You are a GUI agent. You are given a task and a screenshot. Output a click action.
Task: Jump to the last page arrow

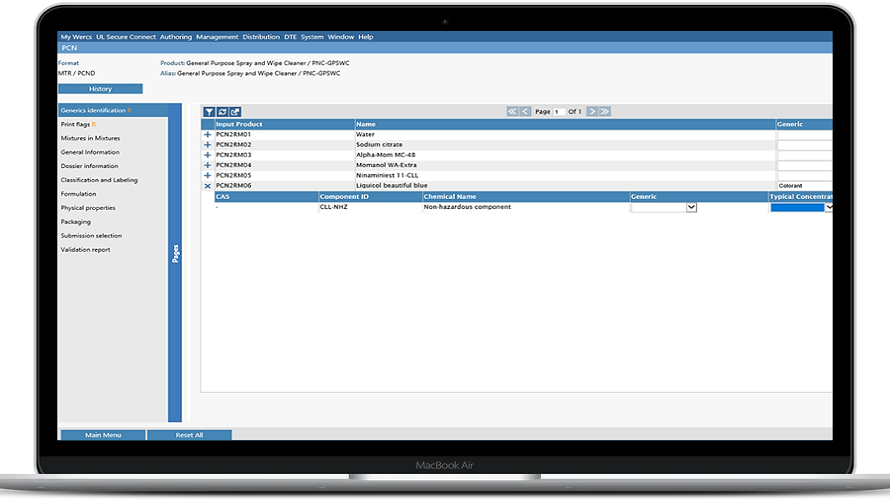pos(605,112)
